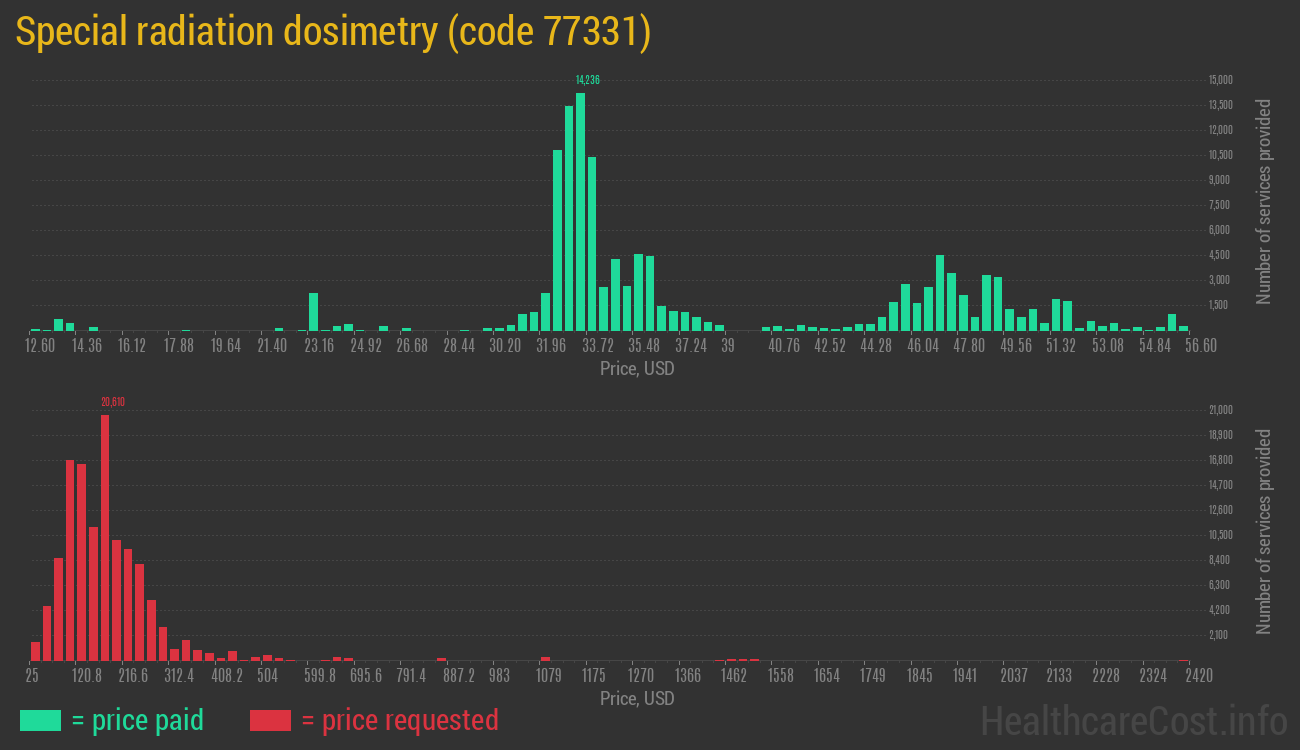The height and width of the screenshot is (750, 1300).
Task: Click the 1079 x-axis tick label
Action: pos(548,676)
